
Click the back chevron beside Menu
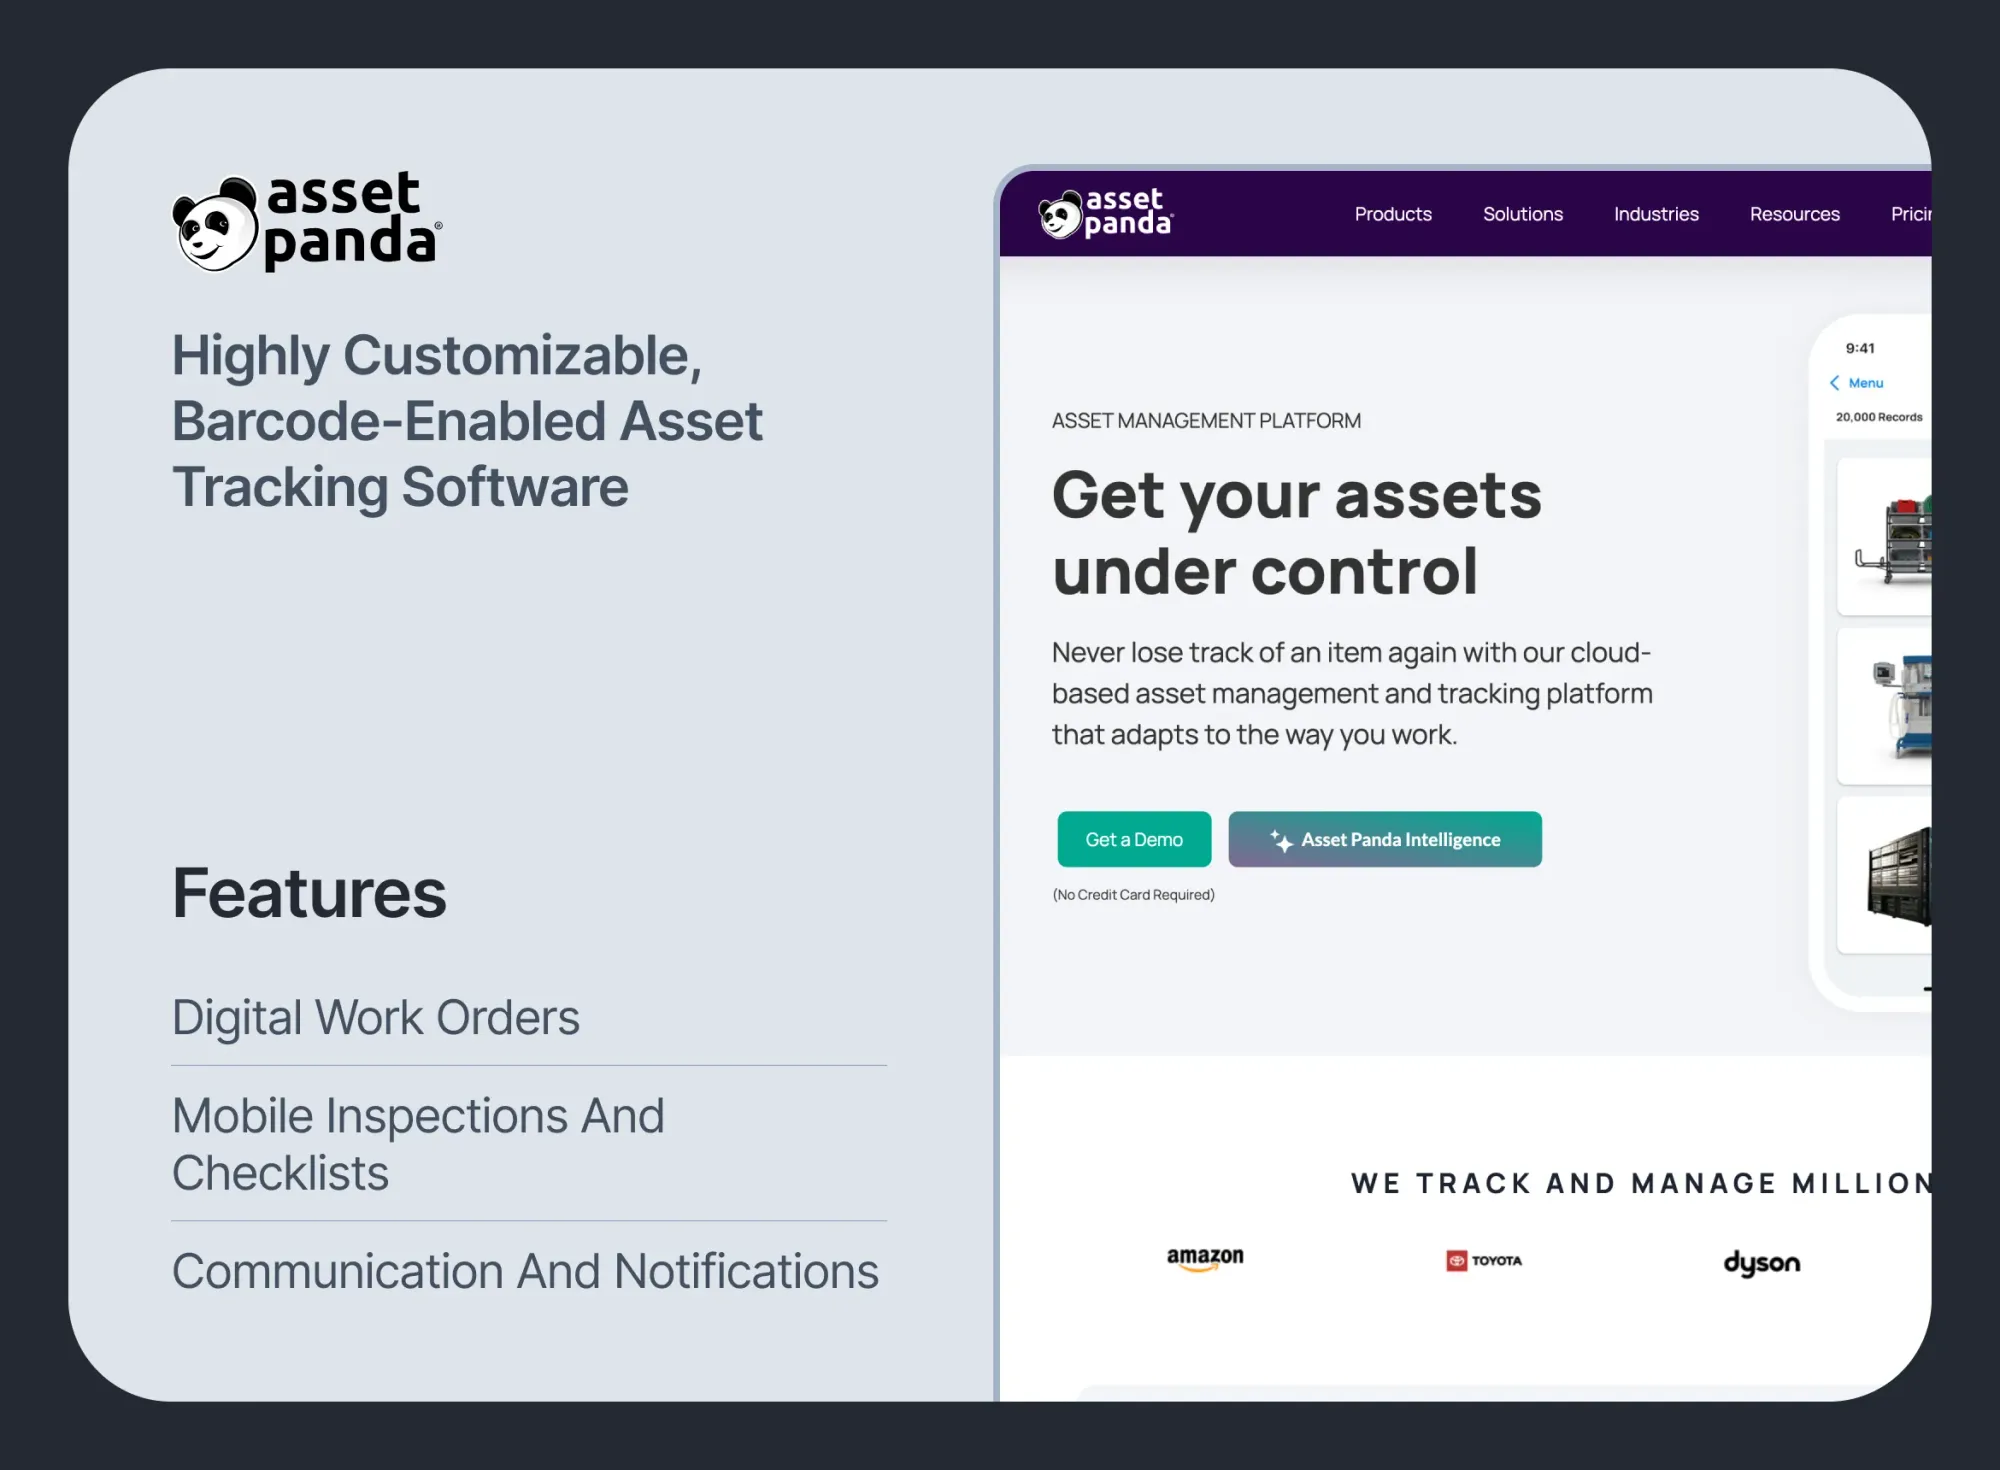point(1834,383)
